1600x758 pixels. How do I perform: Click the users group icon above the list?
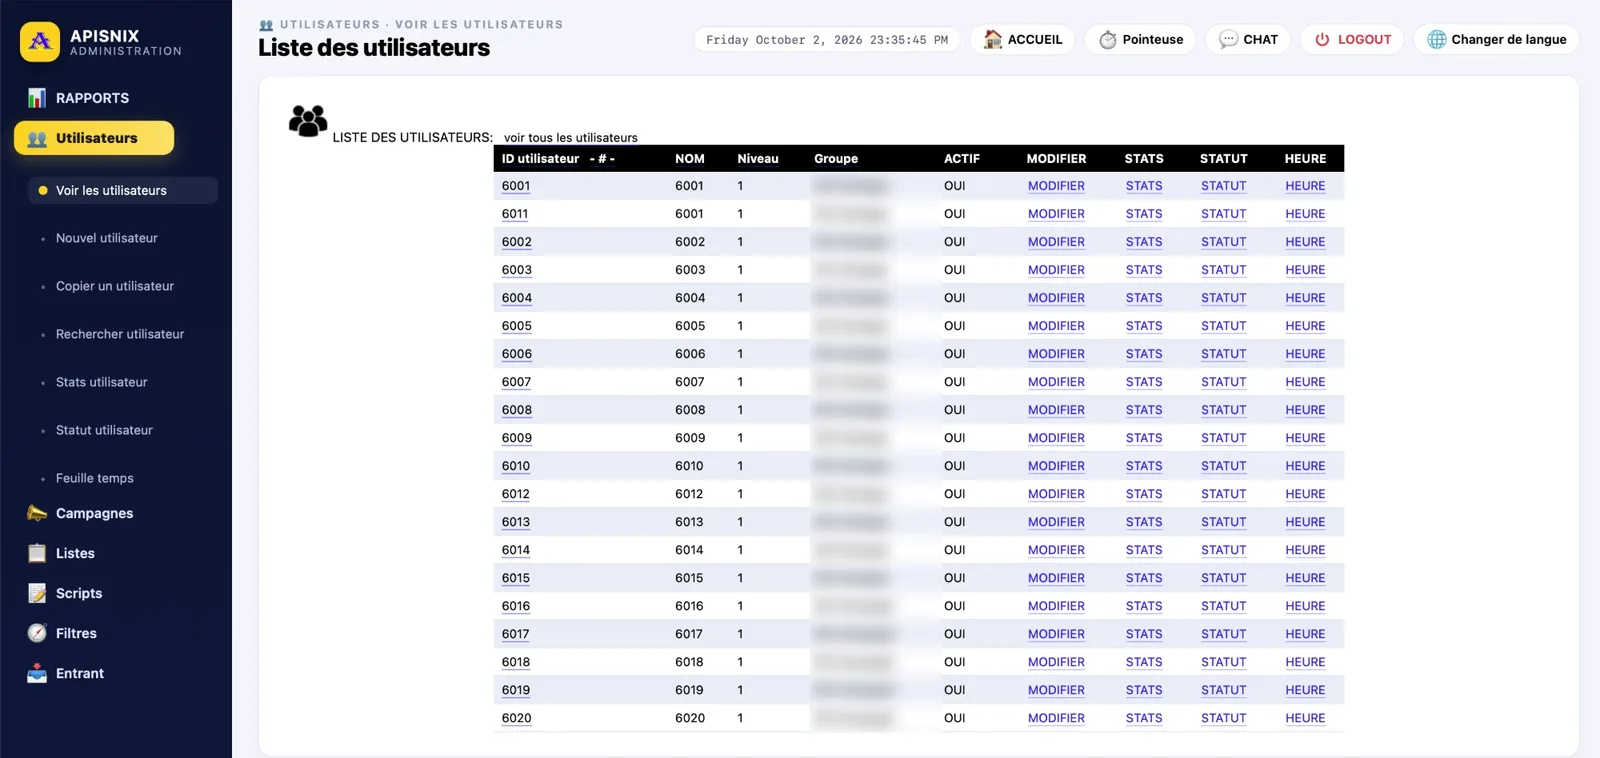coord(308,121)
